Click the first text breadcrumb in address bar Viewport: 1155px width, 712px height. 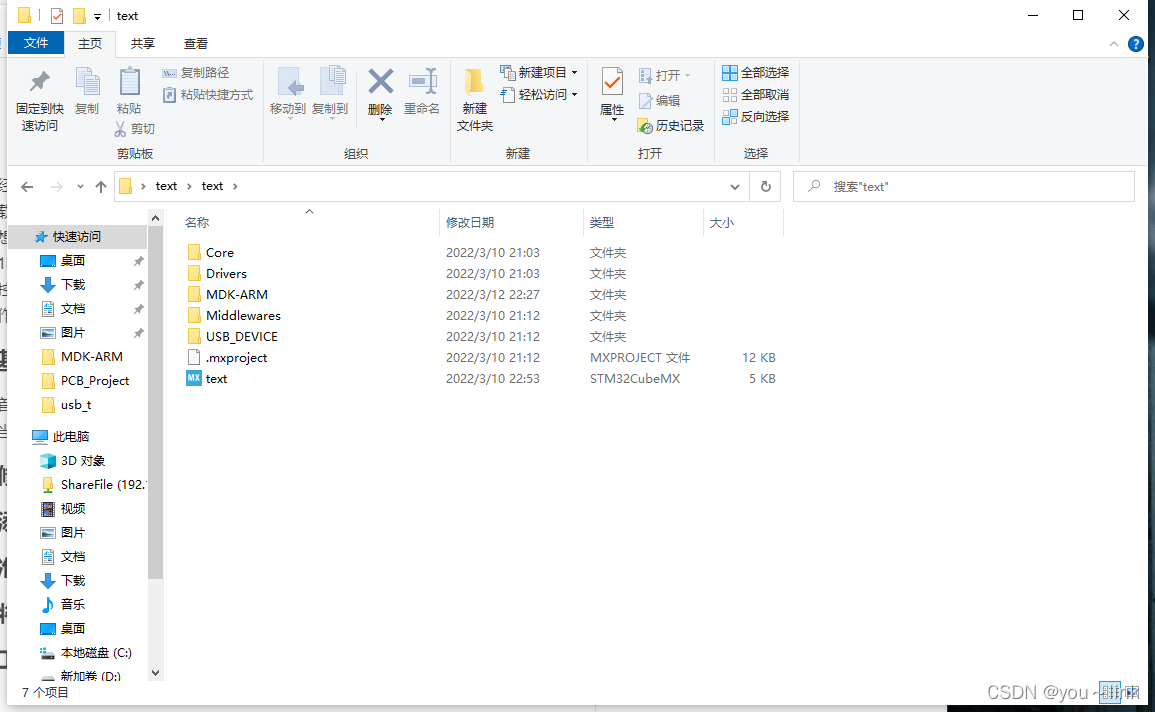click(166, 186)
